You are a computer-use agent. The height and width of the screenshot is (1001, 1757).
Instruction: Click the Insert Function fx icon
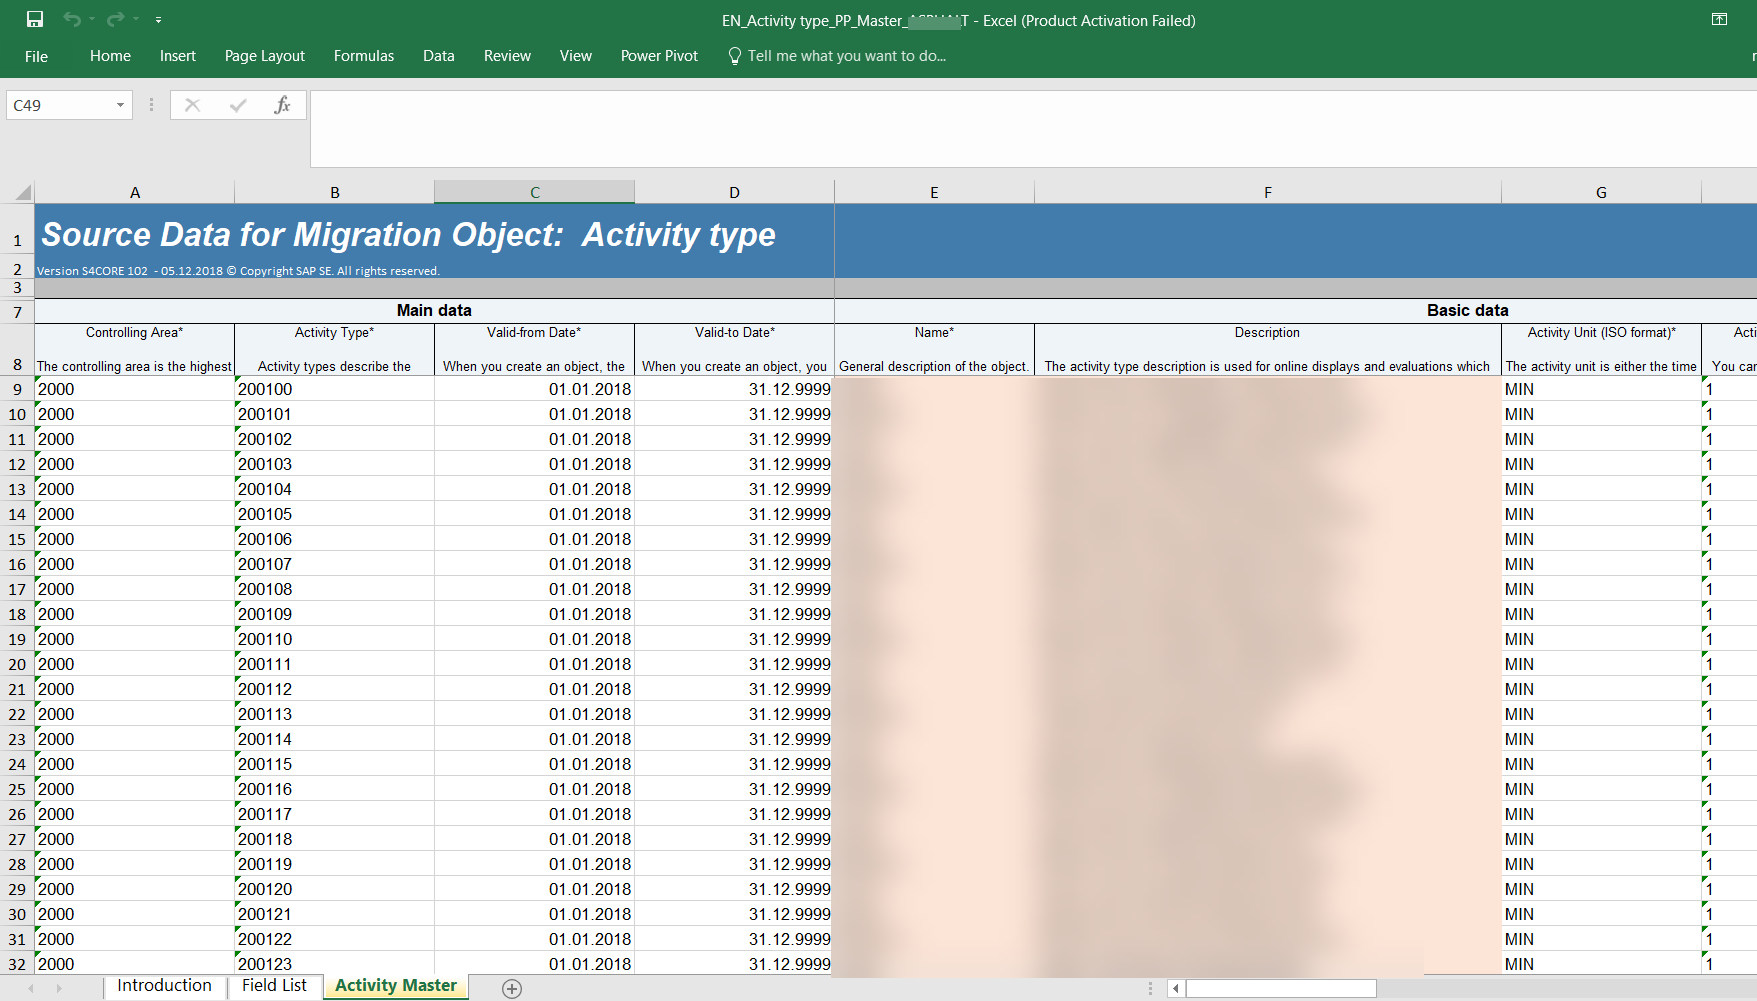click(282, 105)
